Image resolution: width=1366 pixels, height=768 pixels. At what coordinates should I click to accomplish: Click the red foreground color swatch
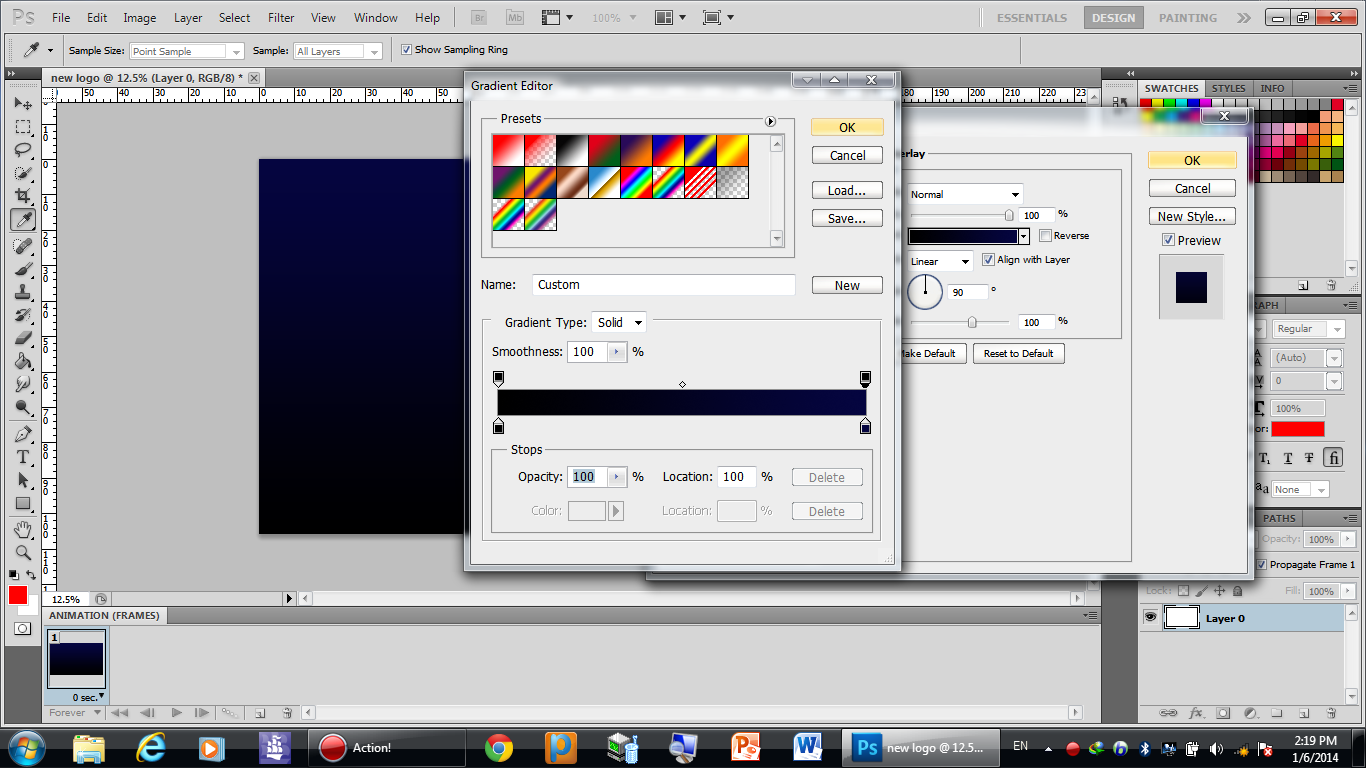point(18,595)
